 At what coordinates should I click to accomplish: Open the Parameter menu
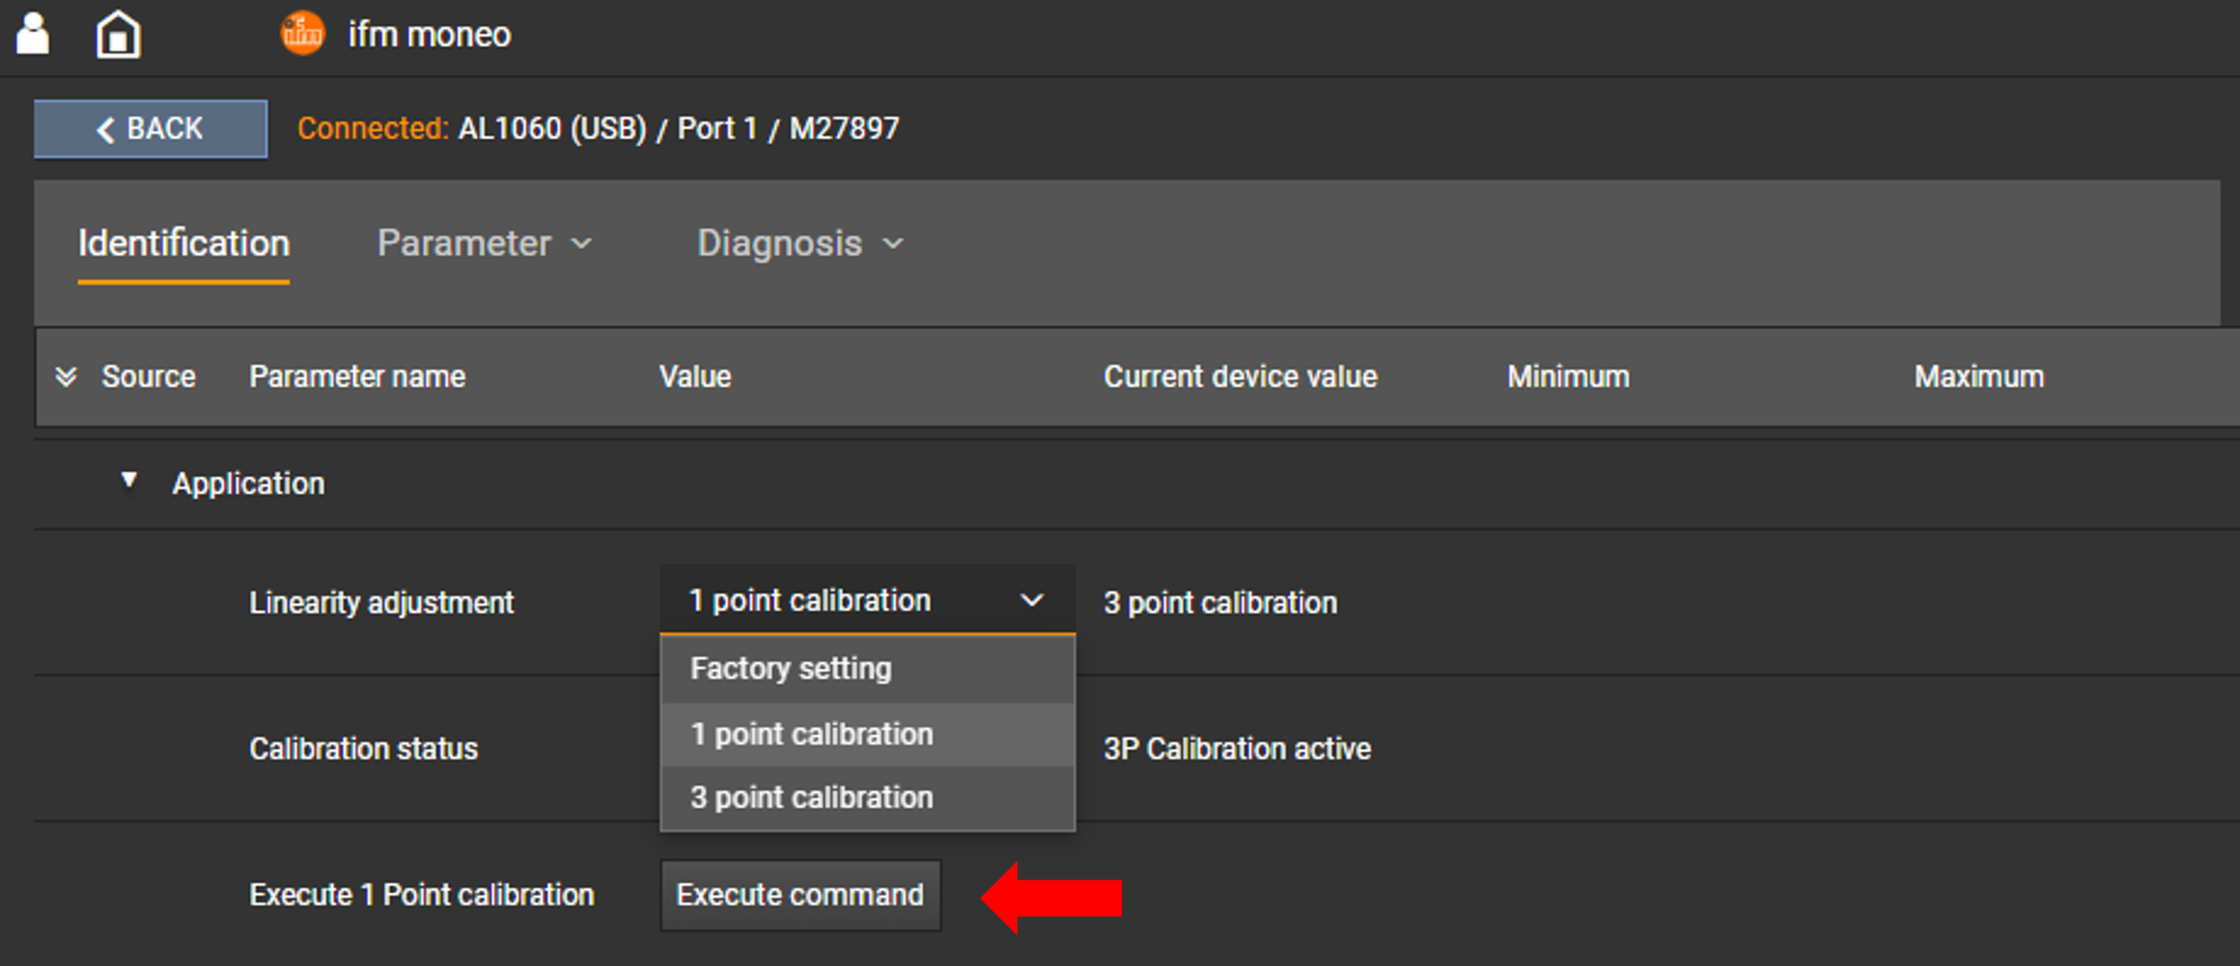pos(464,243)
